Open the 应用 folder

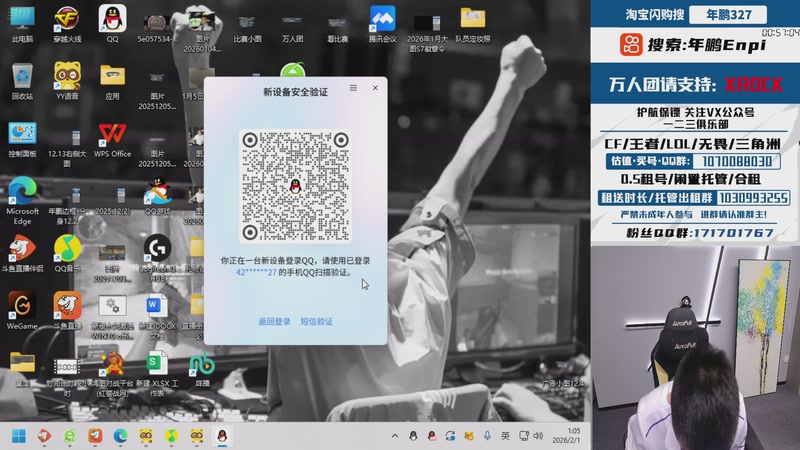pos(112,82)
